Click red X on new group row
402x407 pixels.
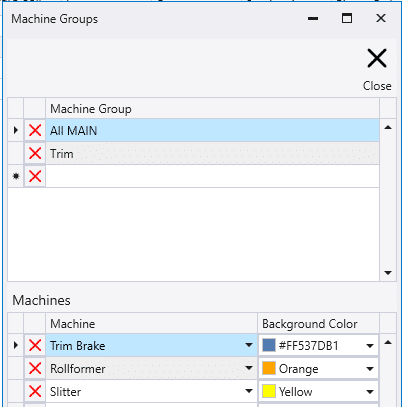click(35, 176)
